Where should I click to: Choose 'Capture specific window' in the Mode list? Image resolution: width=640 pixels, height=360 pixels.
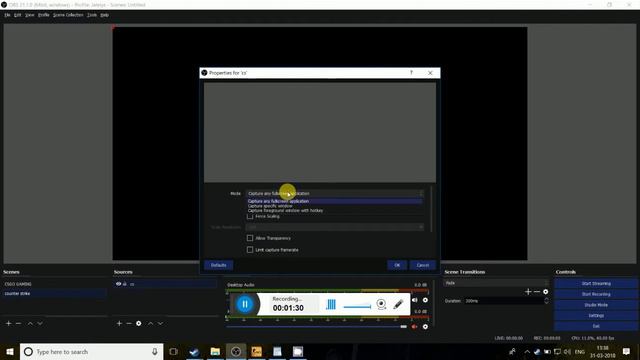pos(335,206)
